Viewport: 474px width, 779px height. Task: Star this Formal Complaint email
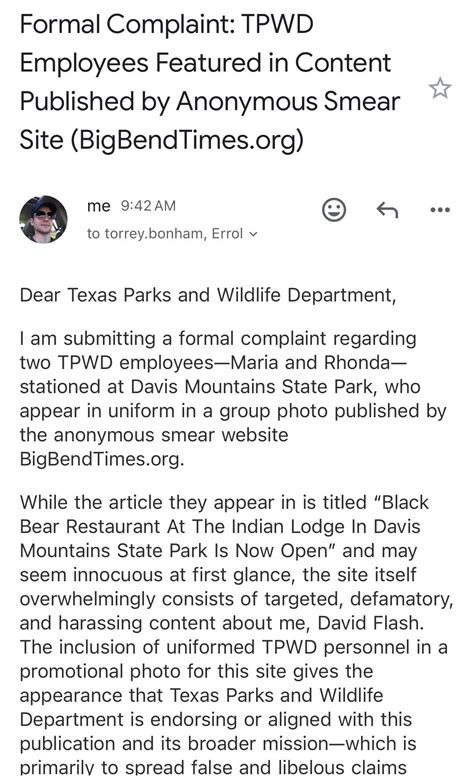440,89
